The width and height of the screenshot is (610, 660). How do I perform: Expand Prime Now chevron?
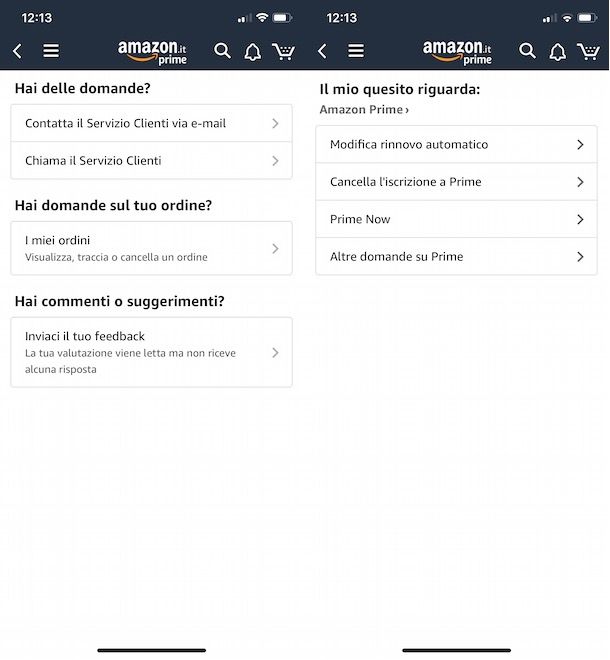tap(580, 219)
